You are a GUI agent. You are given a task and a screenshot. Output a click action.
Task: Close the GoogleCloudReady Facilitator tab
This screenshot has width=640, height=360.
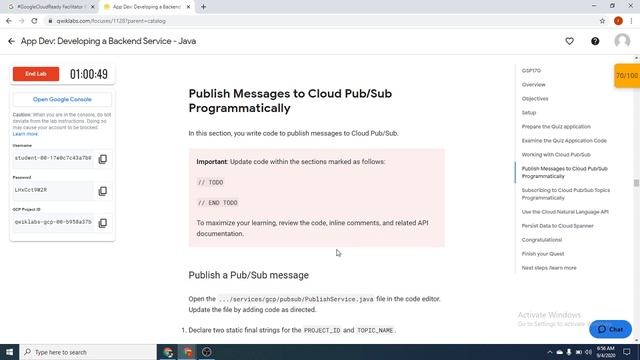[93, 7]
